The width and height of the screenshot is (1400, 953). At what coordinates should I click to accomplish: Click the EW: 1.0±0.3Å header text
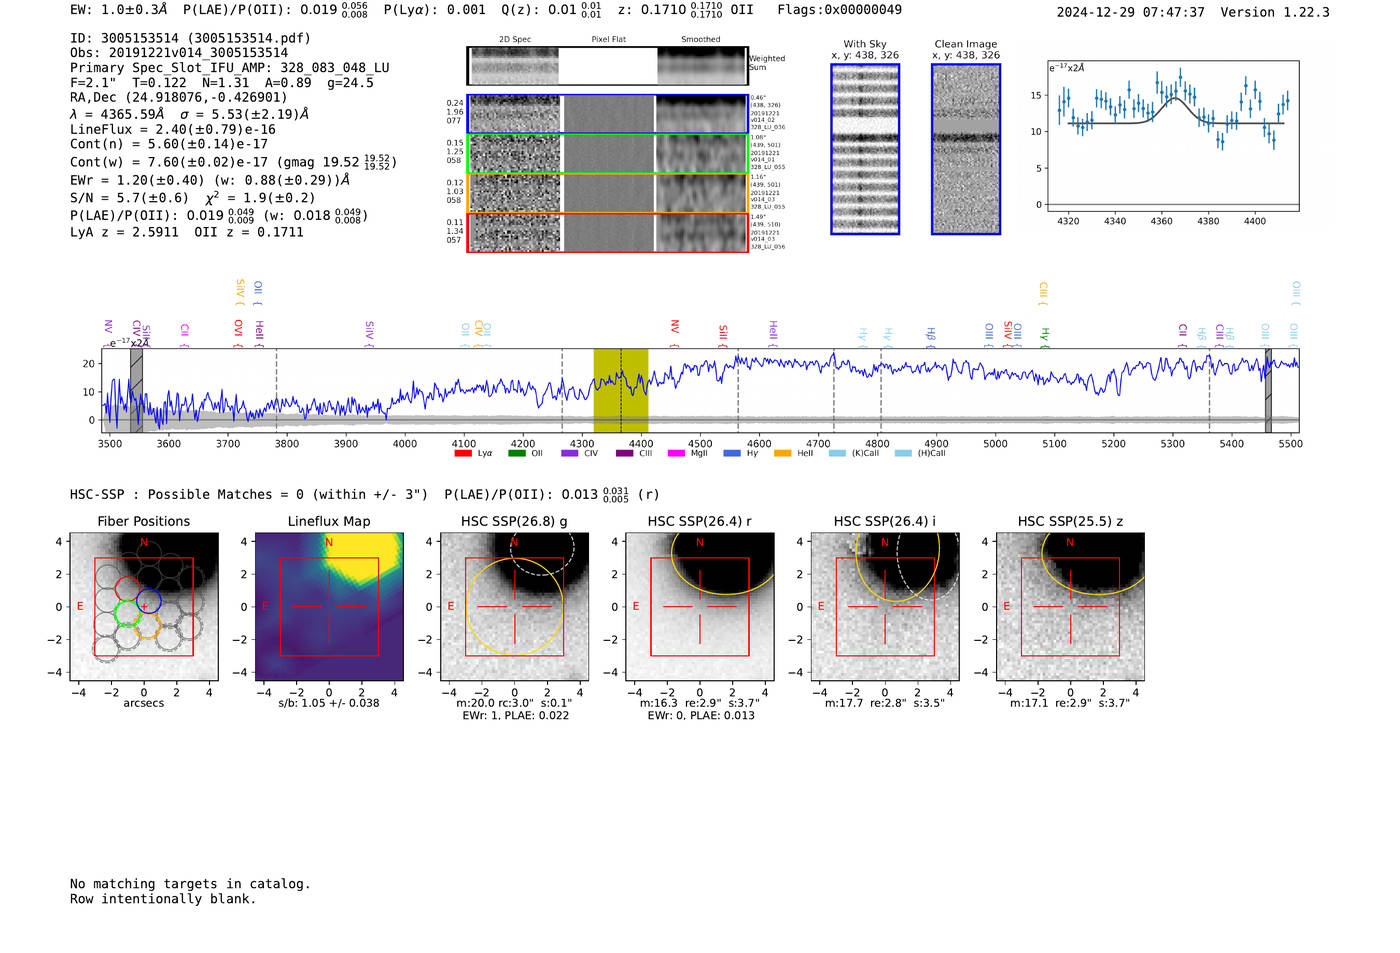tap(119, 10)
